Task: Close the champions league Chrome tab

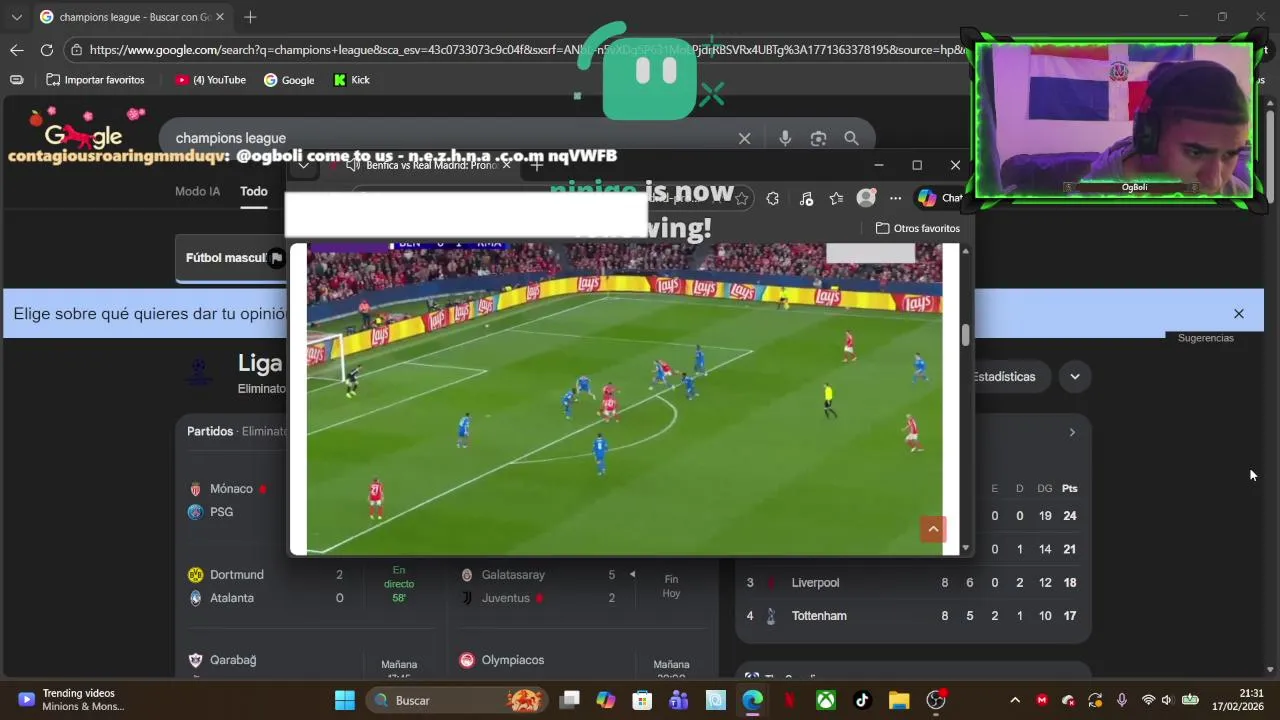Action: 220,17
